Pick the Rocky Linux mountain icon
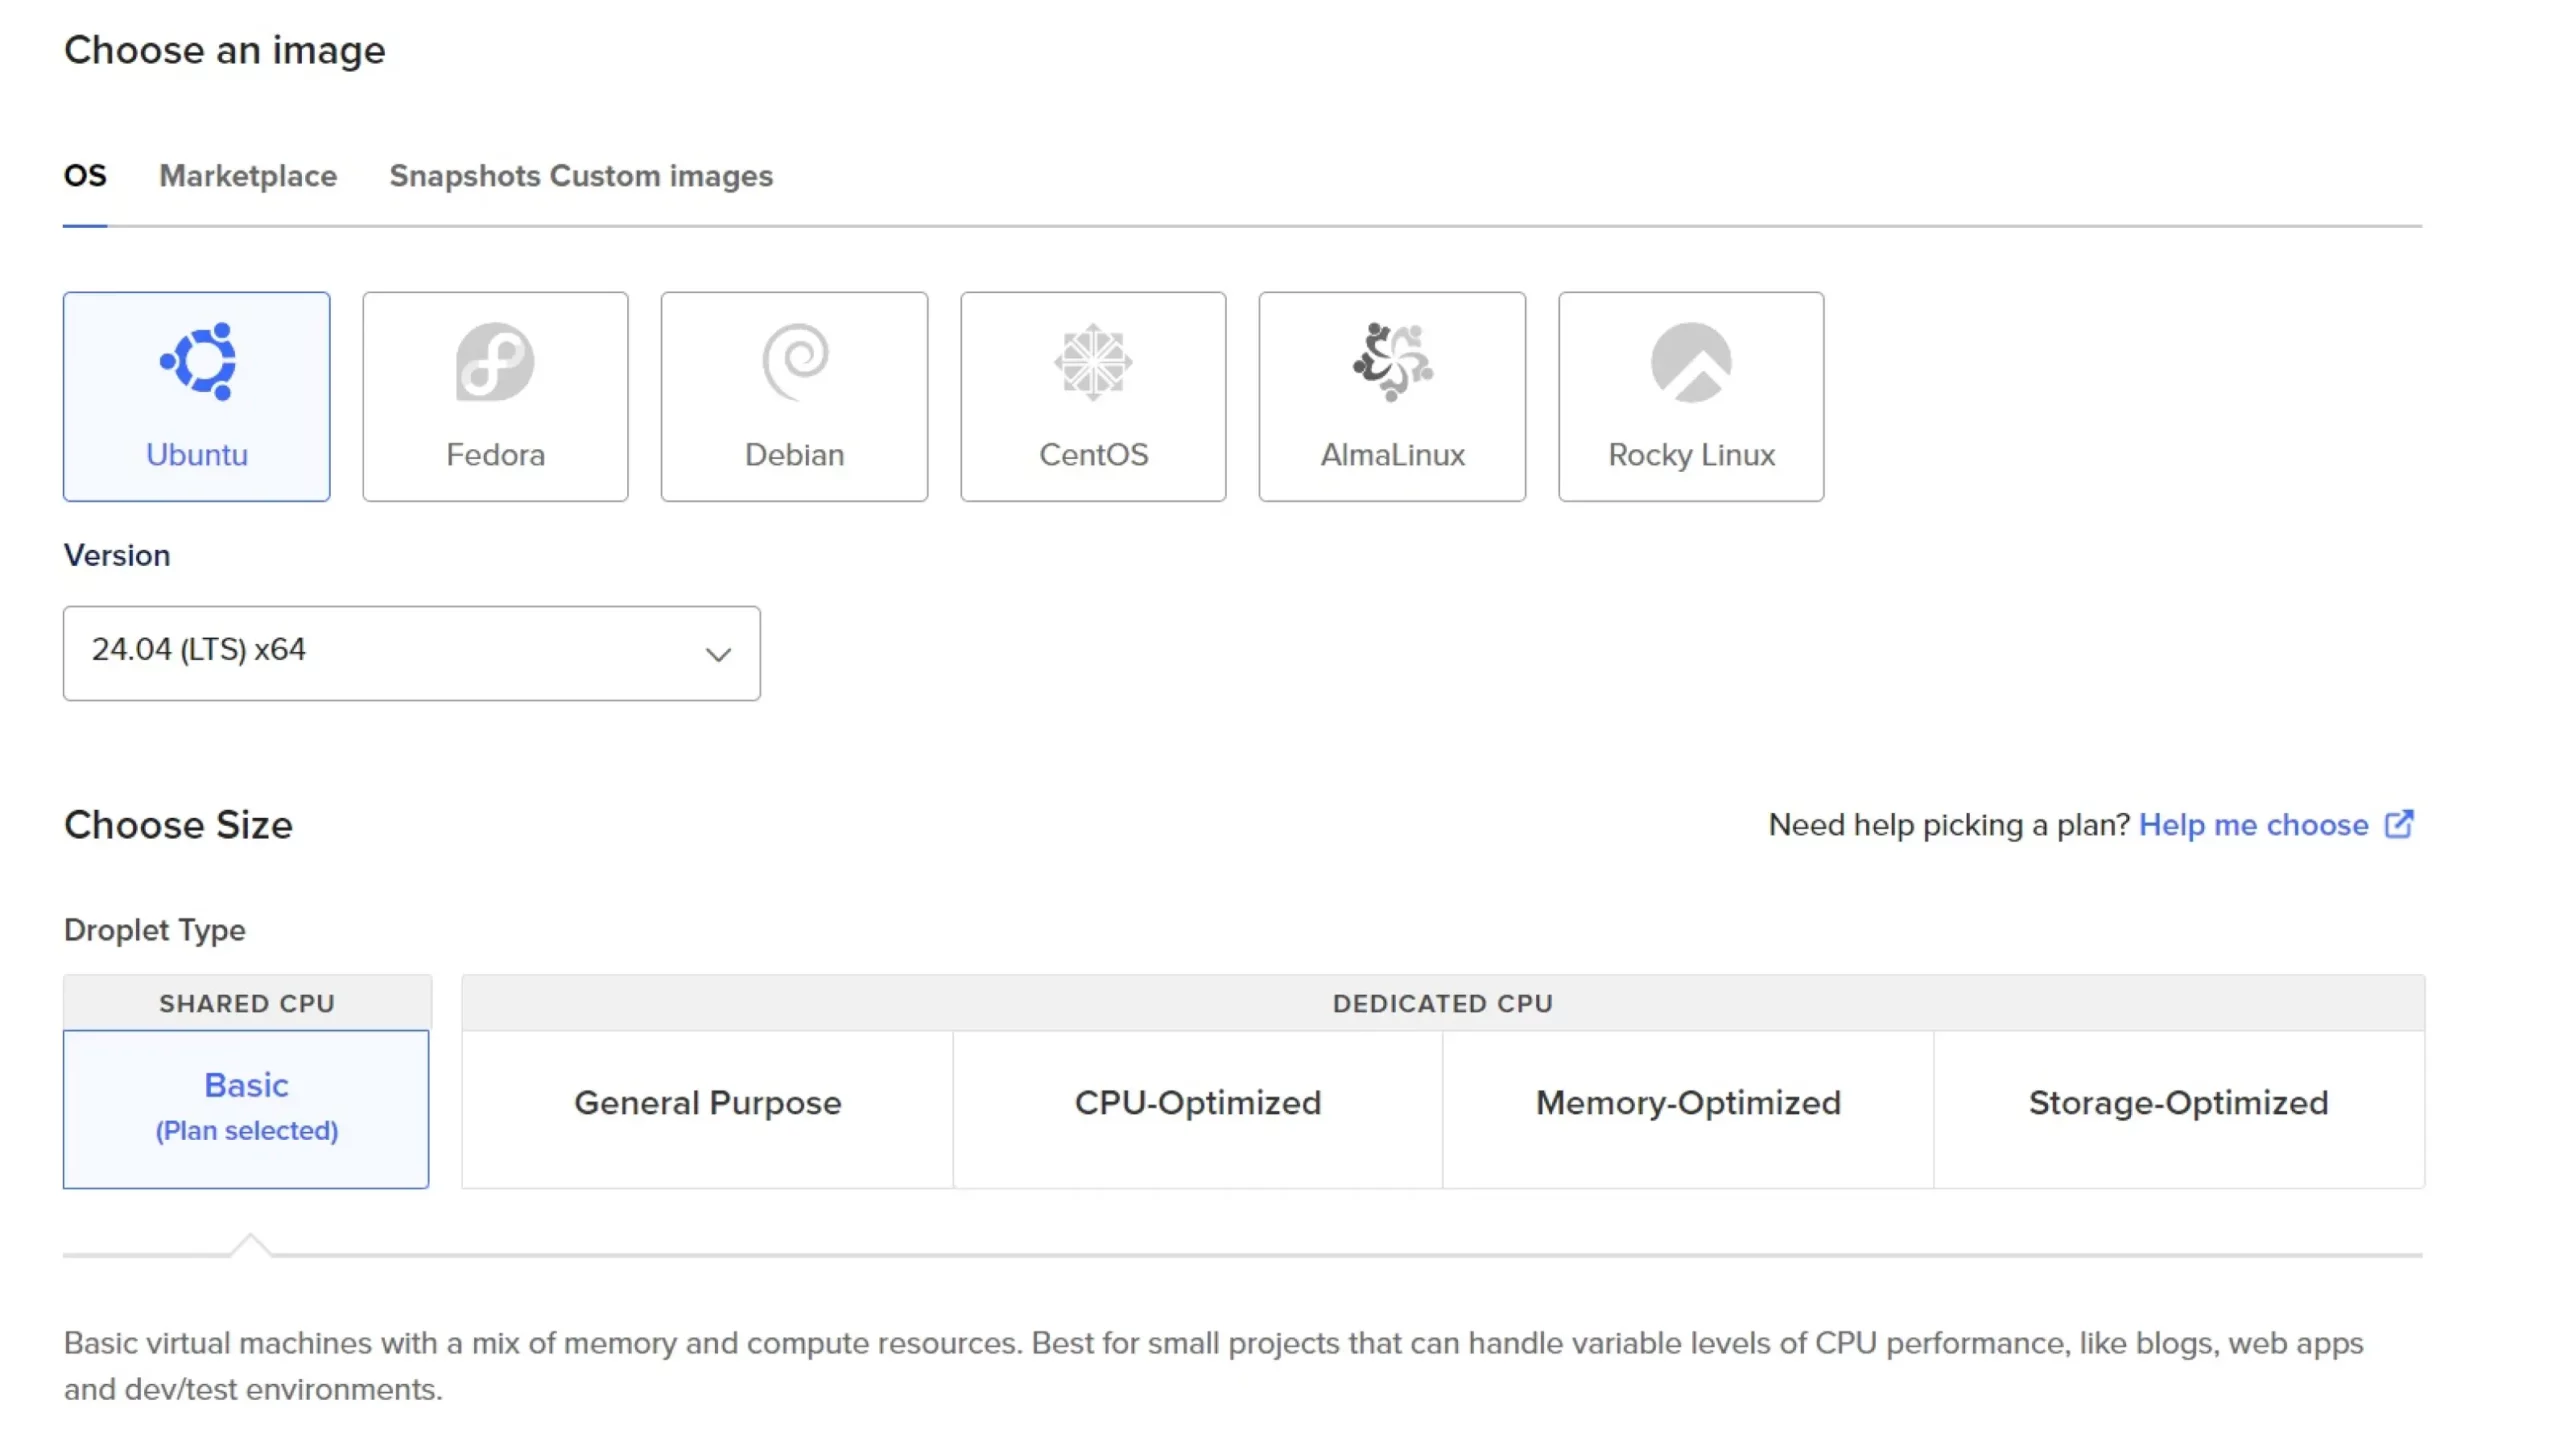Image resolution: width=2560 pixels, height=1441 pixels. point(1691,361)
